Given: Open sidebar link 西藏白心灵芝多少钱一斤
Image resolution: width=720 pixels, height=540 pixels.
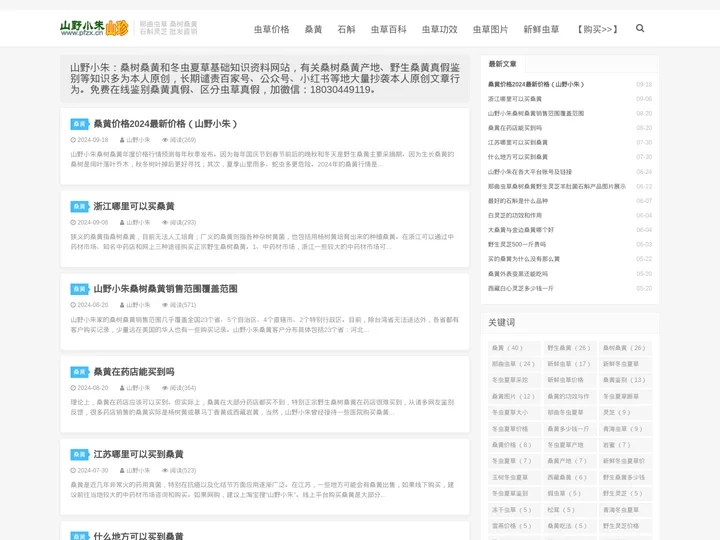Looking at the screenshot, I should point(520,288).
